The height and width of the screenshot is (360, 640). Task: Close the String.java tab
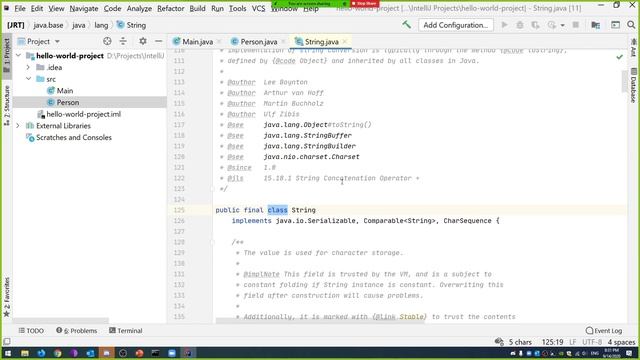[345, 42]
